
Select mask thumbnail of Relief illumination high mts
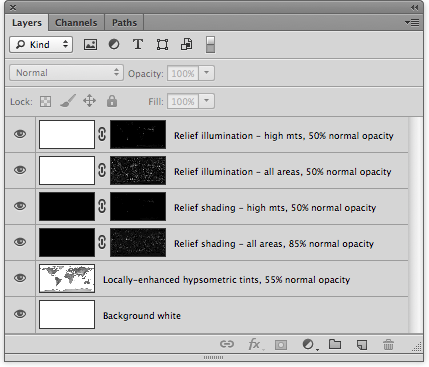[x=138, y=134]
